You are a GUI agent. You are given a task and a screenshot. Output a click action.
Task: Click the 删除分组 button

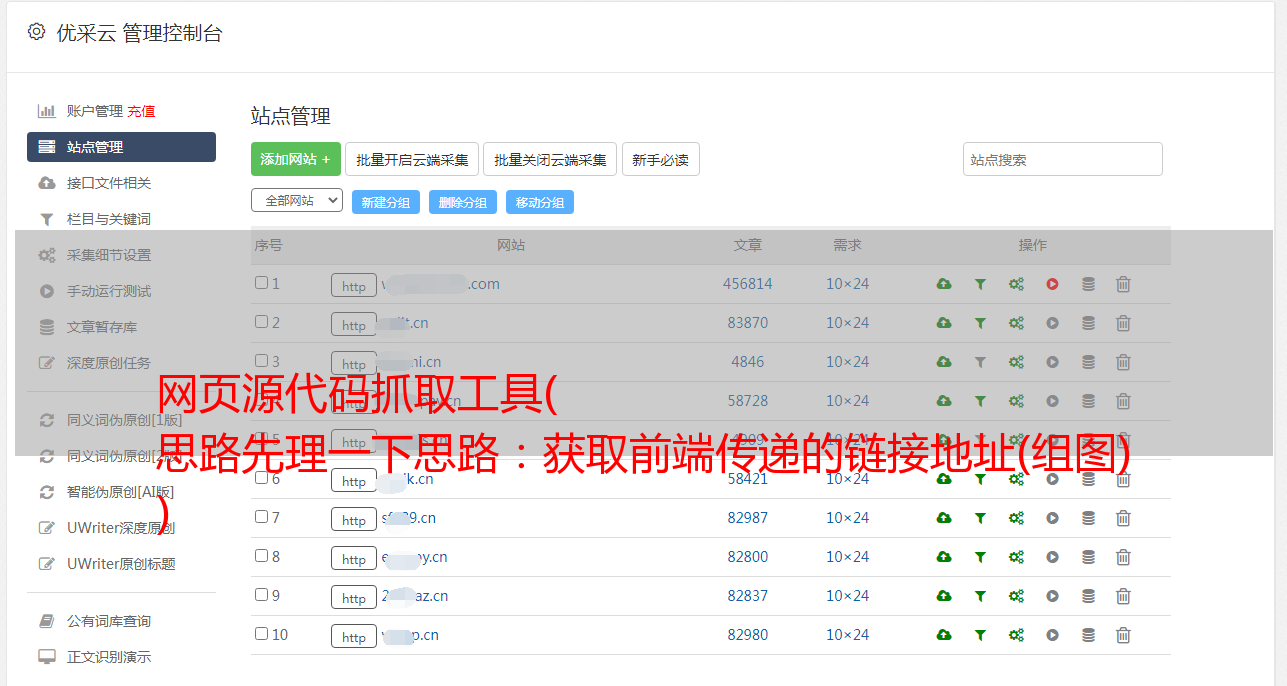pos(463,202)
